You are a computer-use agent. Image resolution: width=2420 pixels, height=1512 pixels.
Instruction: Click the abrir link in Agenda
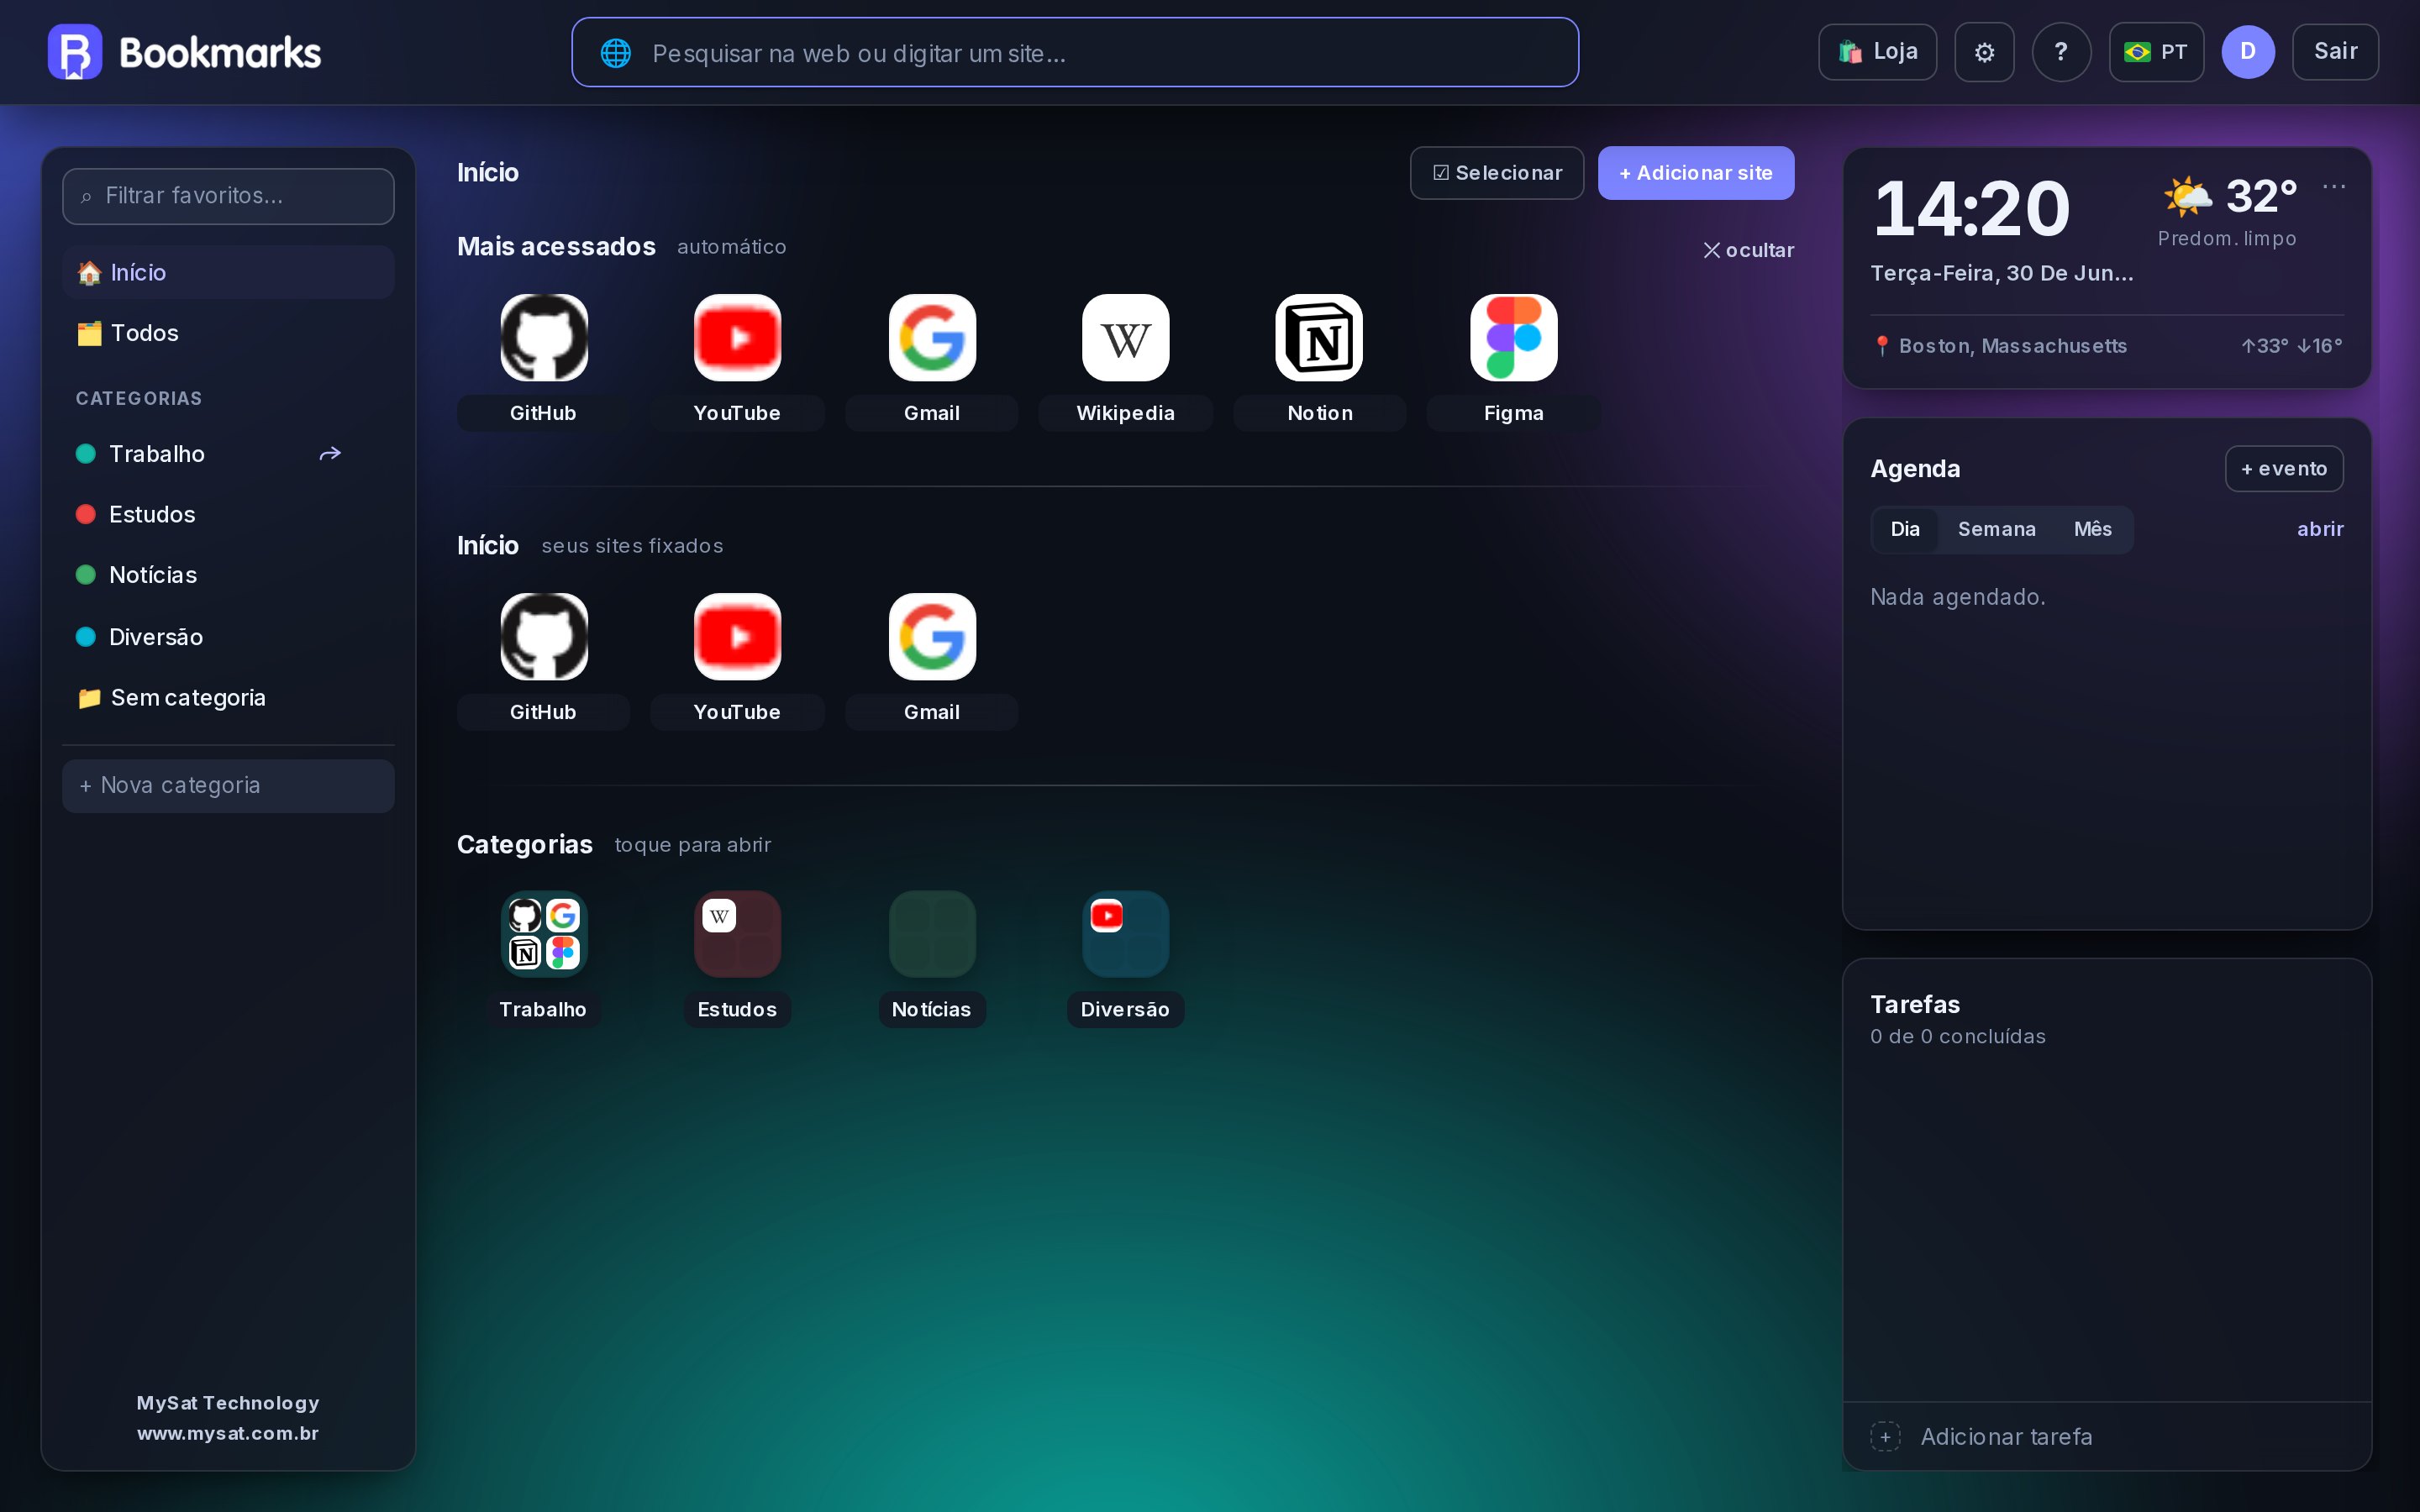(x=2320, y=529)
